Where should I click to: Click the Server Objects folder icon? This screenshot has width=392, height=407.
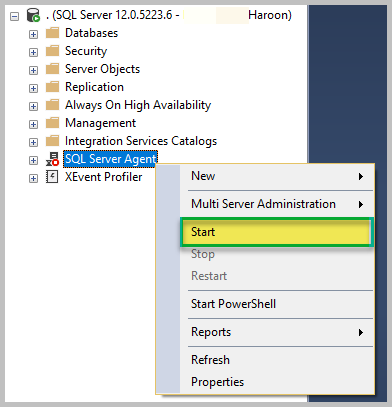(52, 69)
